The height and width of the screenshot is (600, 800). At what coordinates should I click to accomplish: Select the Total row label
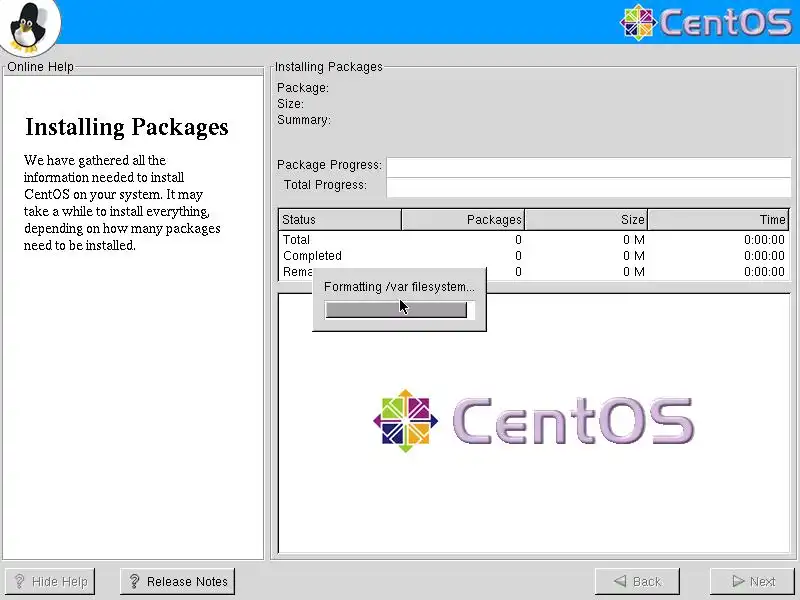pyautogui.click(x=296, y=239)
